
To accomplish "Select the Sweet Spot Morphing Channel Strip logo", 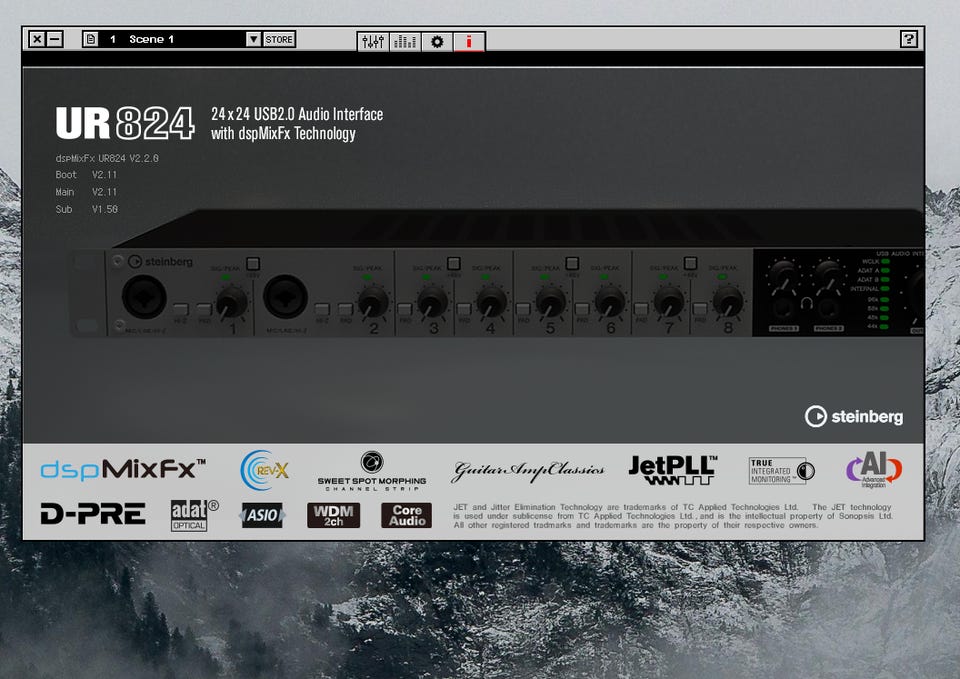I will 372,471.
